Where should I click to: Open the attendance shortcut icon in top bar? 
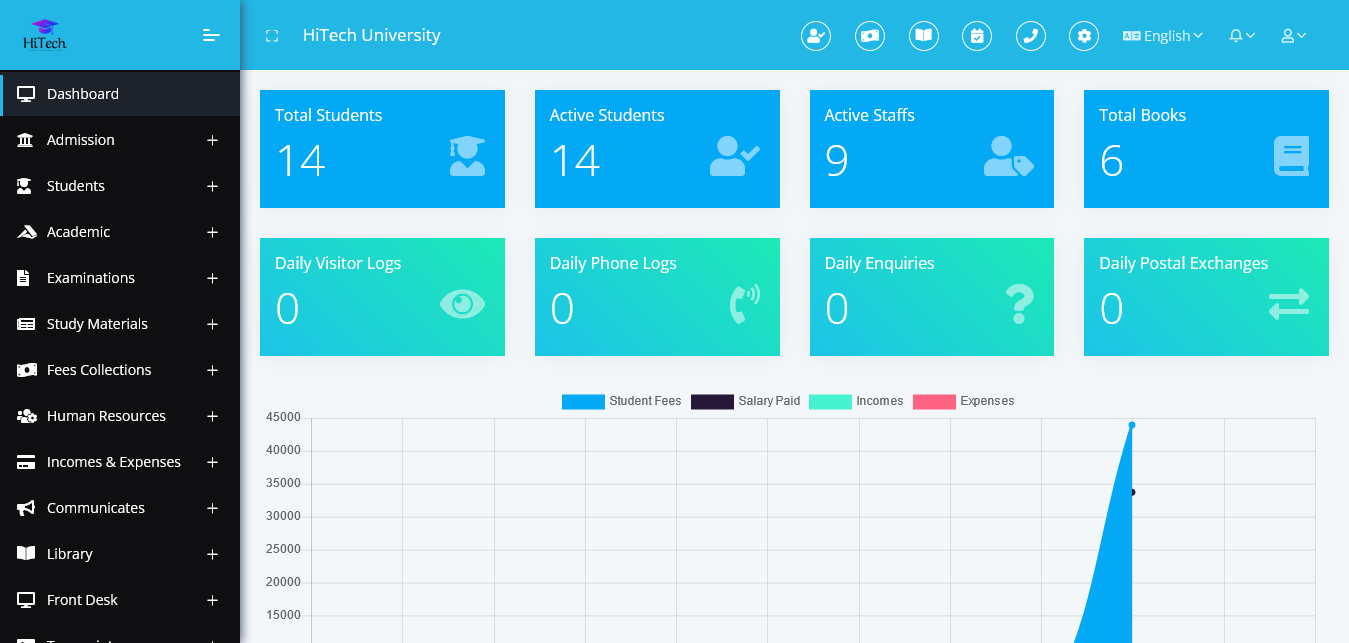pyautogui.click(x=816, y=35)
